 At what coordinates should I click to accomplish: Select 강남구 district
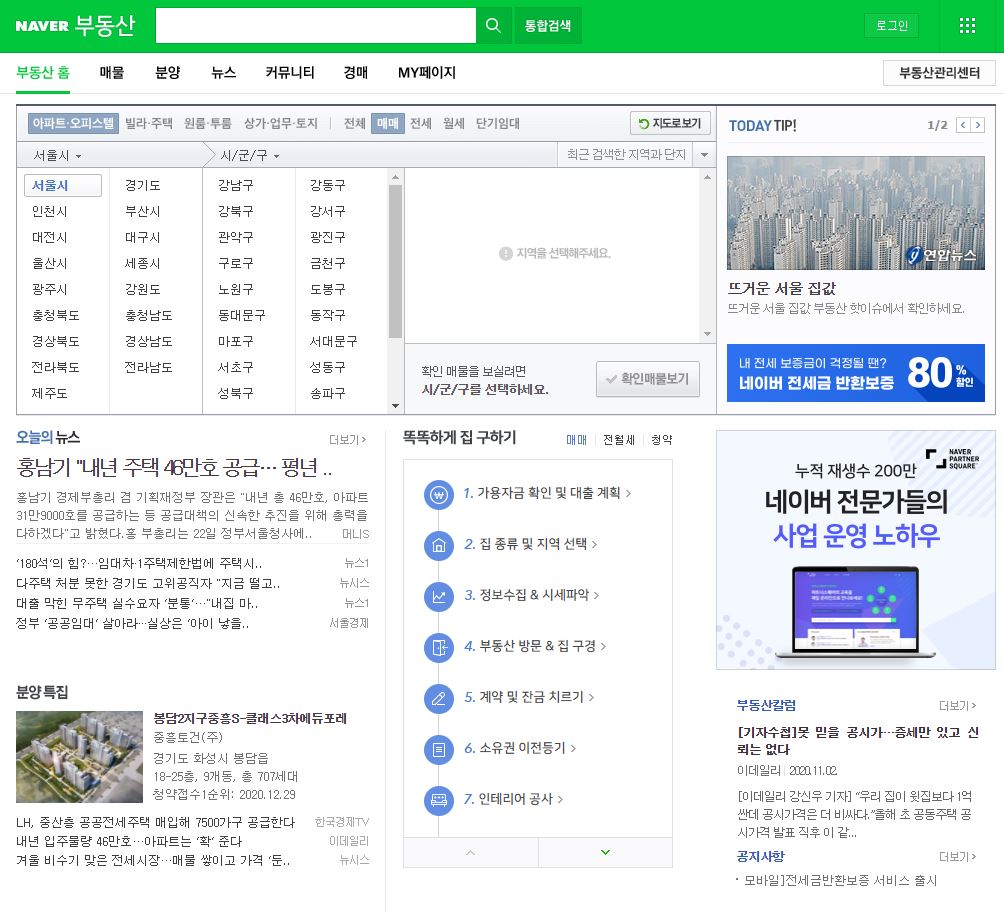tap(236, 186)
